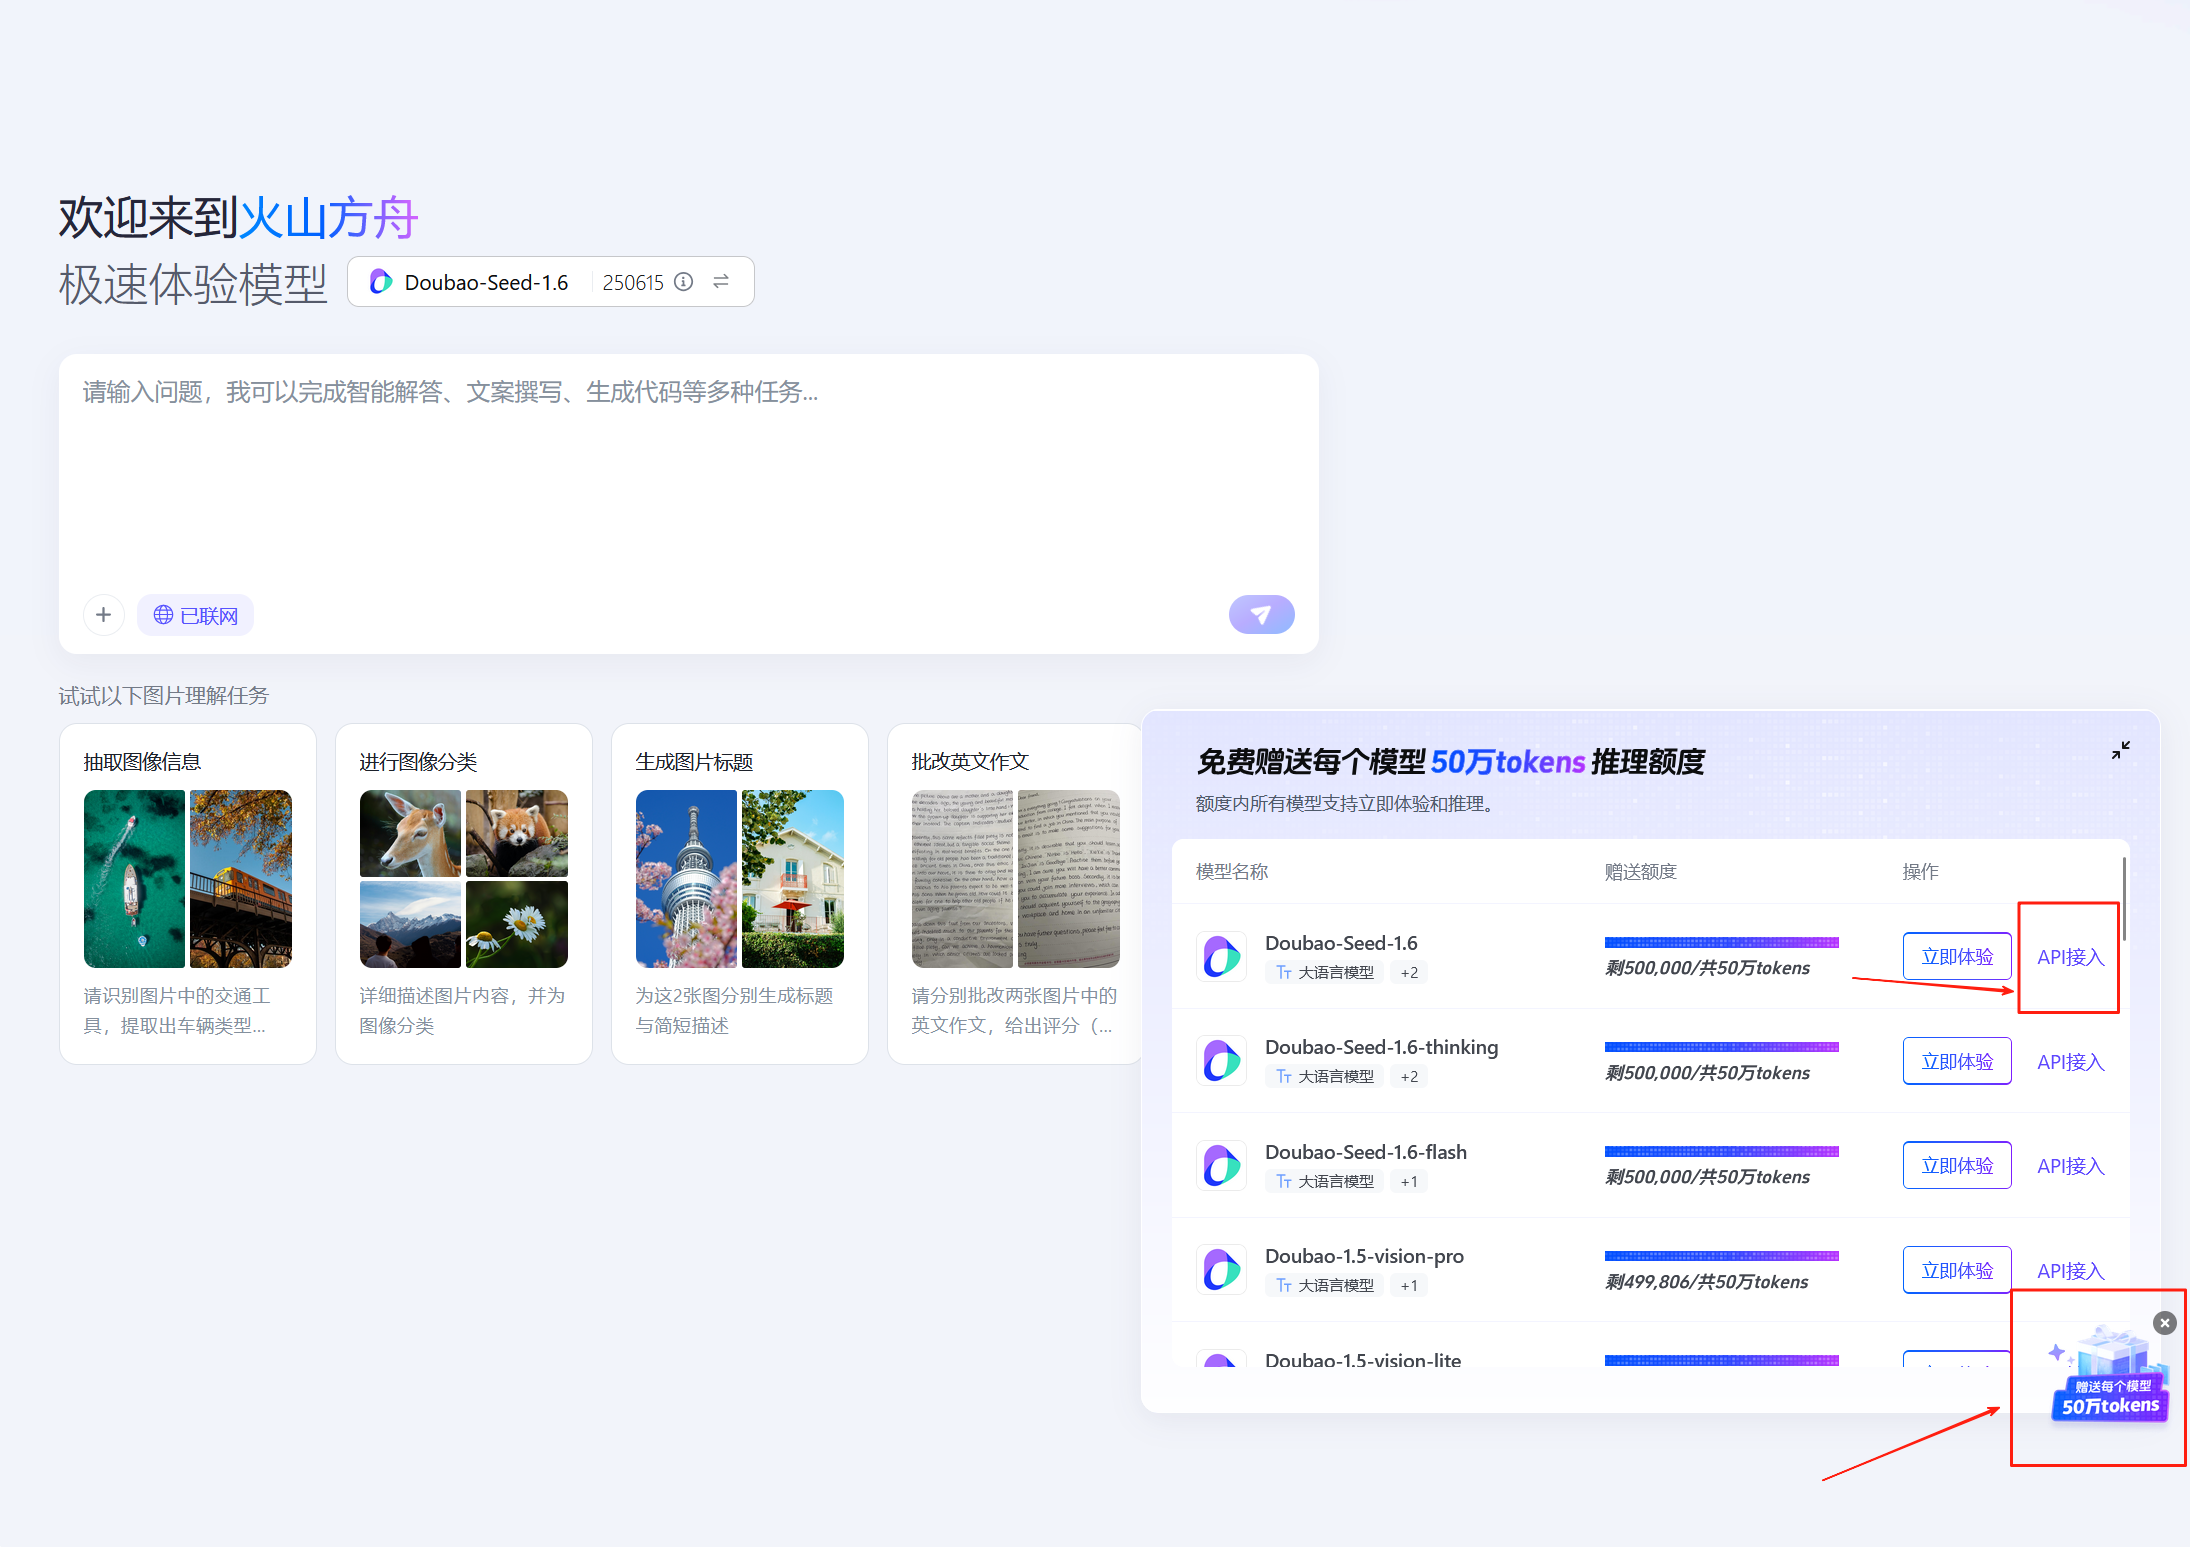Click Doubao-Seed-1.6 row model logo
This screenshot has height=1547, width=2190.
pyautogui.click(x=1222, y=957)
